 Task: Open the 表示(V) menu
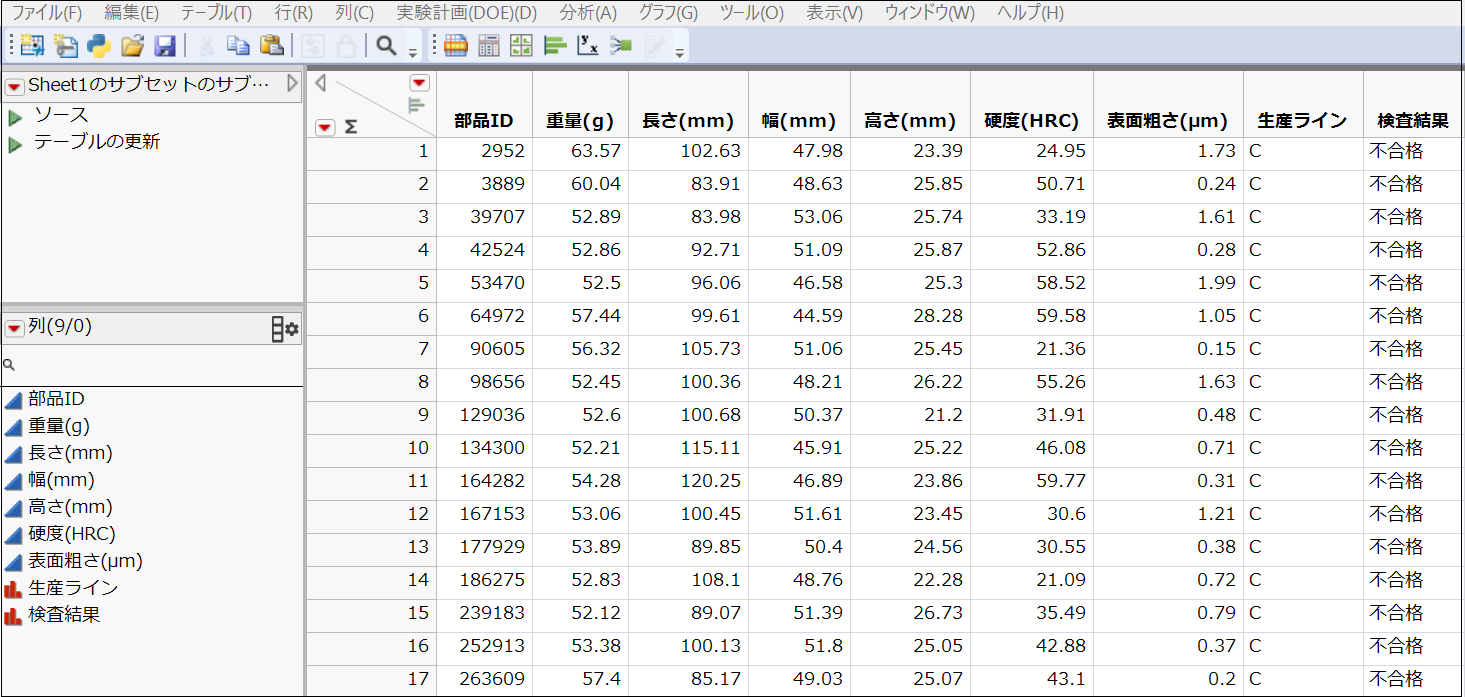pyautogui.click(x=834, y=13)
